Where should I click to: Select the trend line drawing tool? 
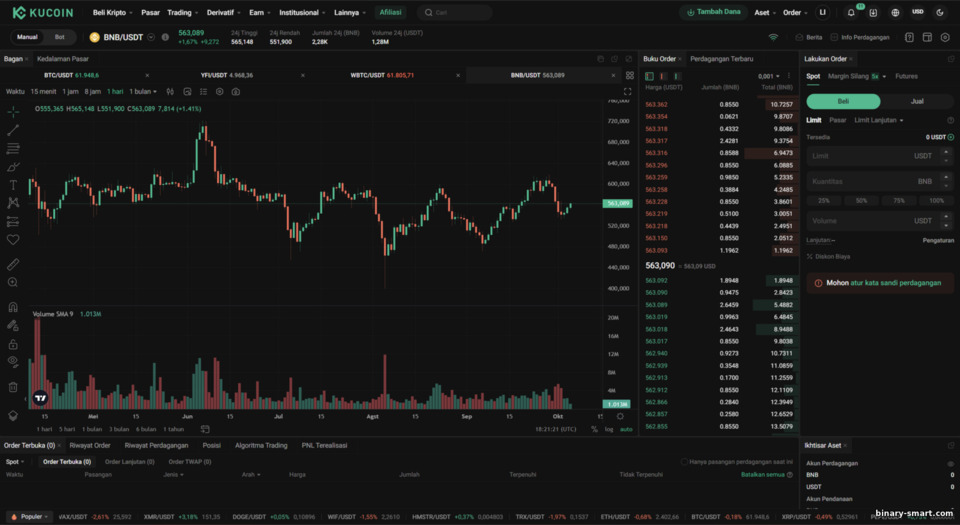13,130
